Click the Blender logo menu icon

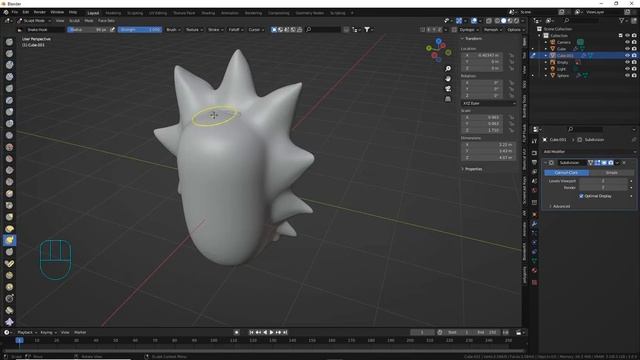click(x=6, y=13)
